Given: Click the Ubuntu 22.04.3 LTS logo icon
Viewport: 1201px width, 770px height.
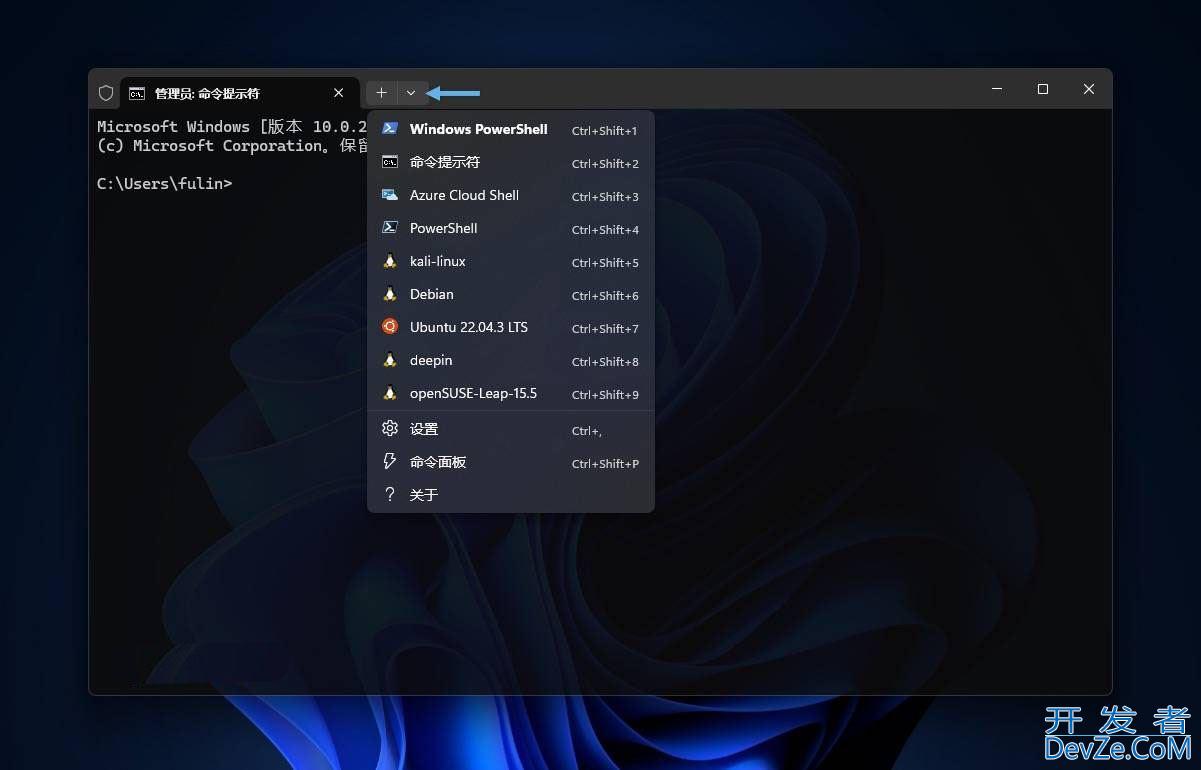Looking at the screenshot, I should point(390,327).
